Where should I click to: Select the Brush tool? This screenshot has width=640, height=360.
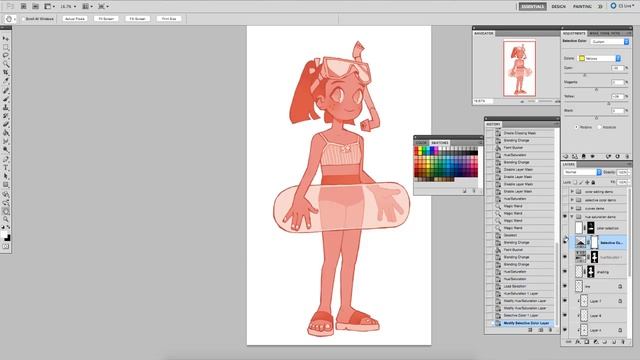6,99
